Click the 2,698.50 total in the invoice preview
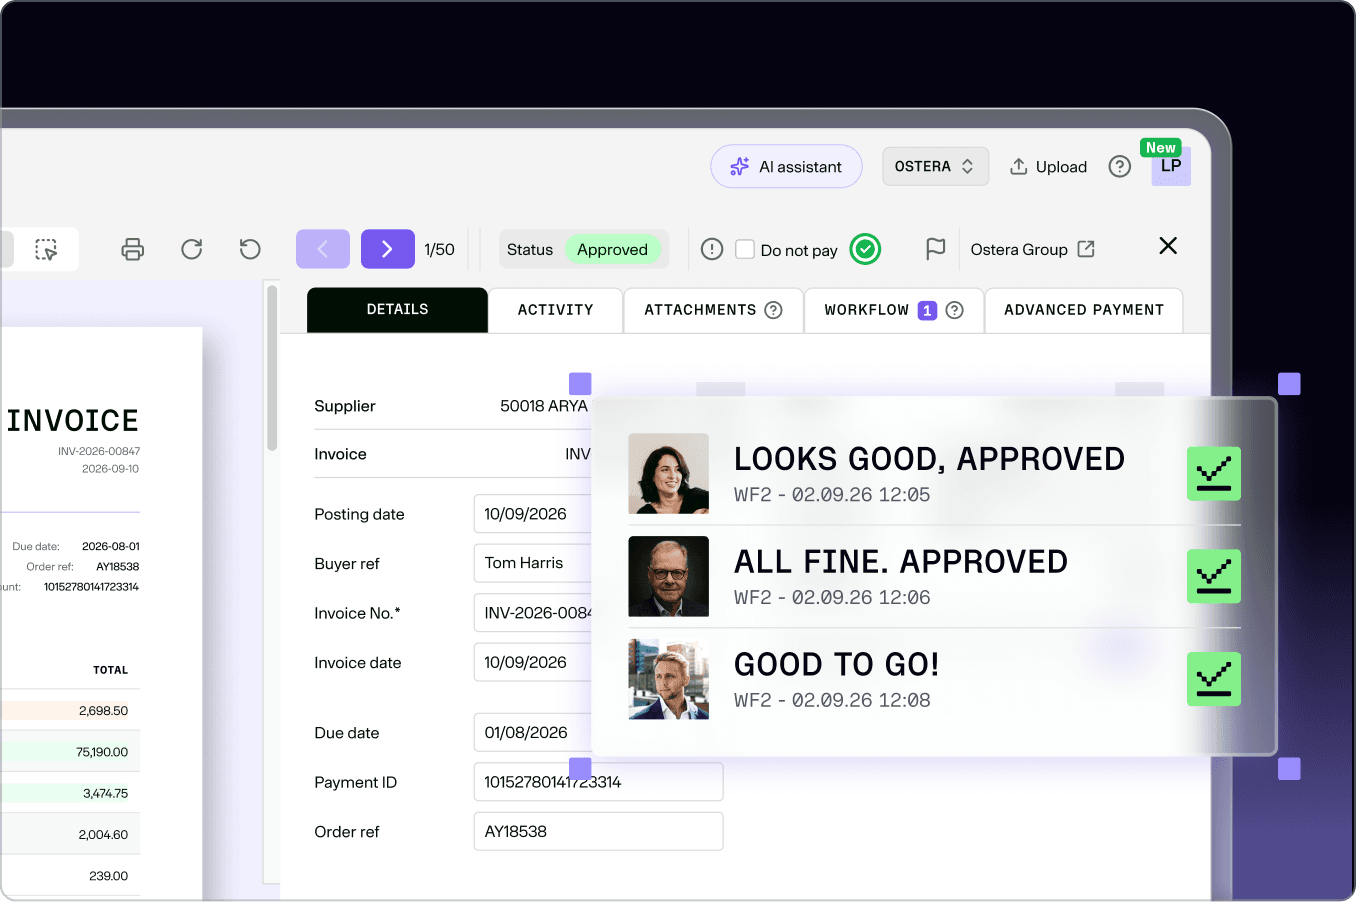Image resolution: width=1356 pixels, height=902 pixels. (104, 711)
